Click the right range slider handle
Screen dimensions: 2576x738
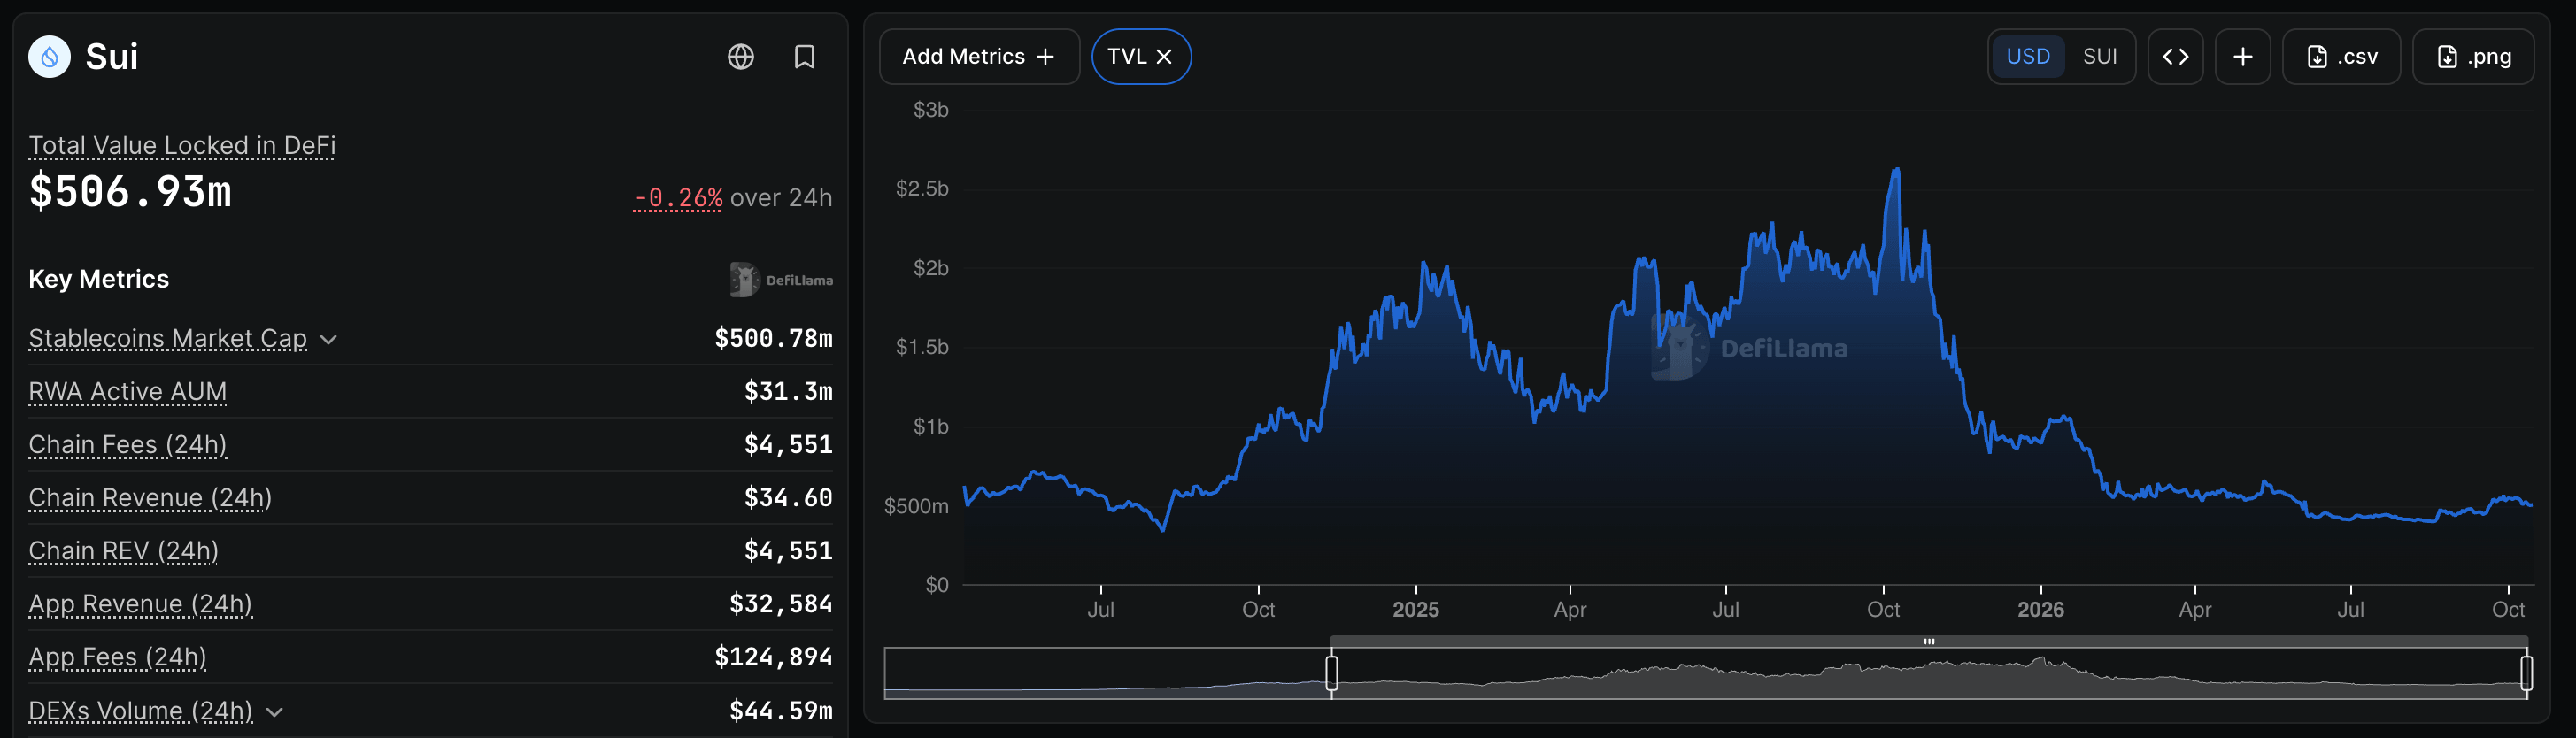[2526, 673]
